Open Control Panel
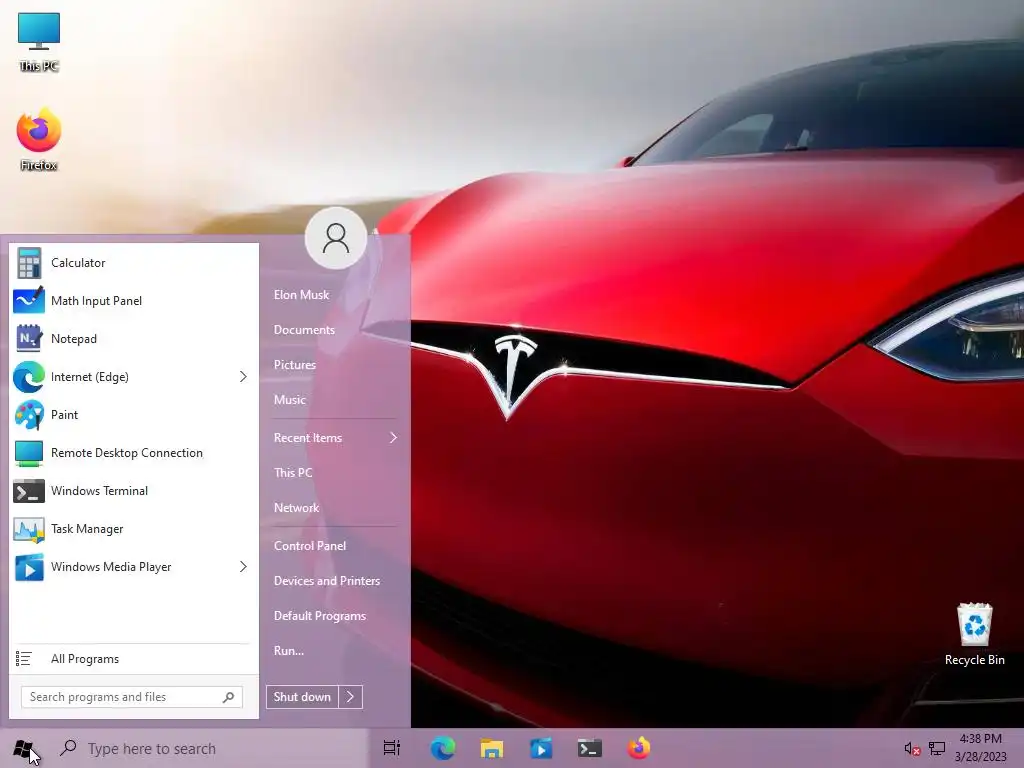The image size is (1024, 768). pos(310,545)
